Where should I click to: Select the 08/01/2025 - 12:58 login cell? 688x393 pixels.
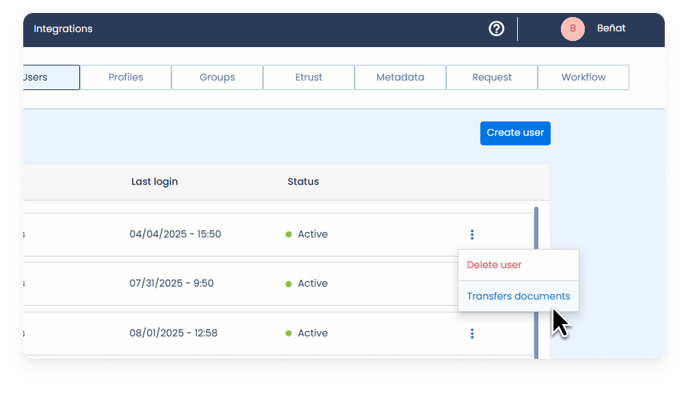coord(173,333)
